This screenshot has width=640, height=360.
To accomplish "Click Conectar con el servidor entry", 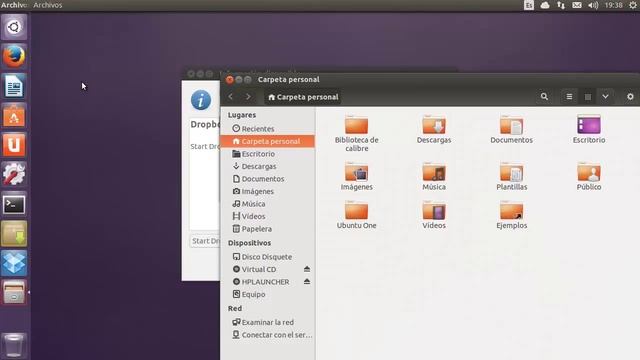I will (x=267, y=335).
